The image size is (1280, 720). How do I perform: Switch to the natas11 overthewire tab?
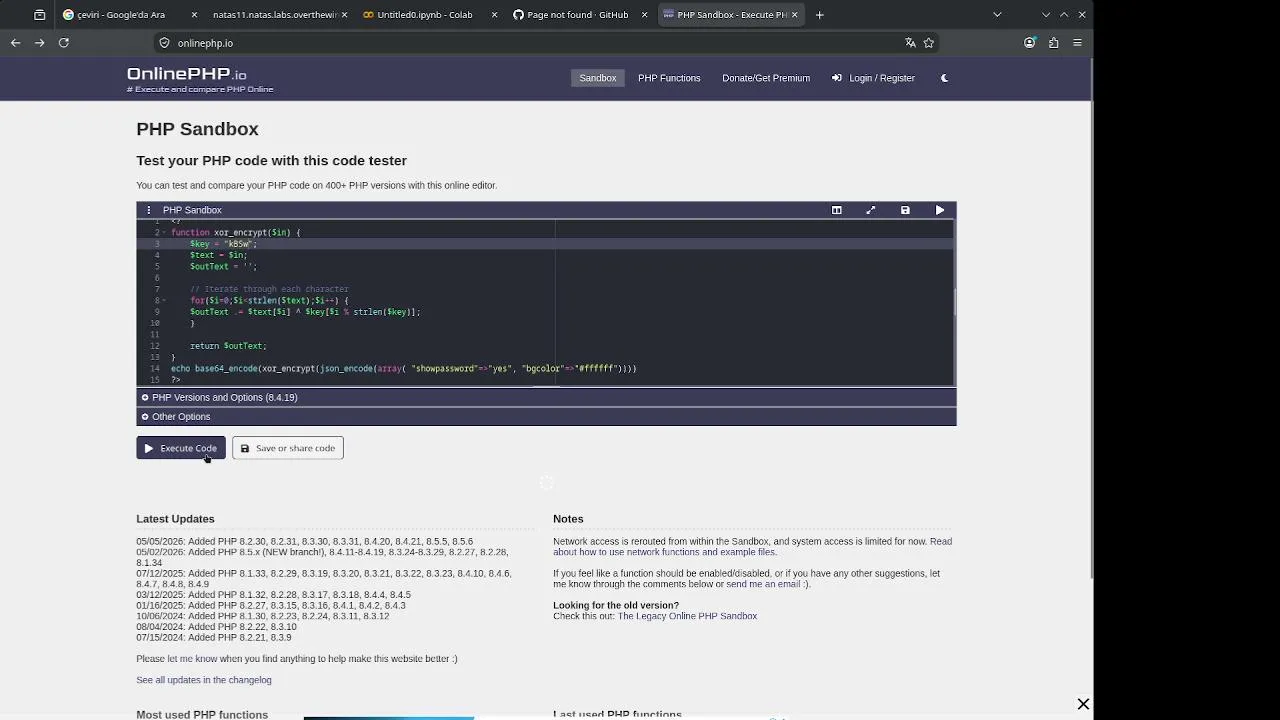[279, 15]
